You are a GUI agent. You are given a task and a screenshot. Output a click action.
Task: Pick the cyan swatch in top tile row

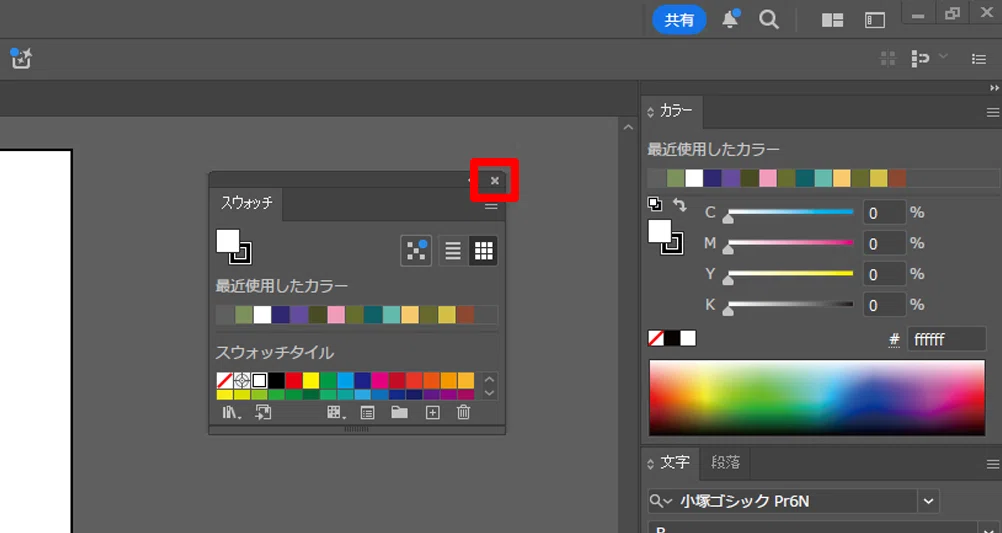345,381
